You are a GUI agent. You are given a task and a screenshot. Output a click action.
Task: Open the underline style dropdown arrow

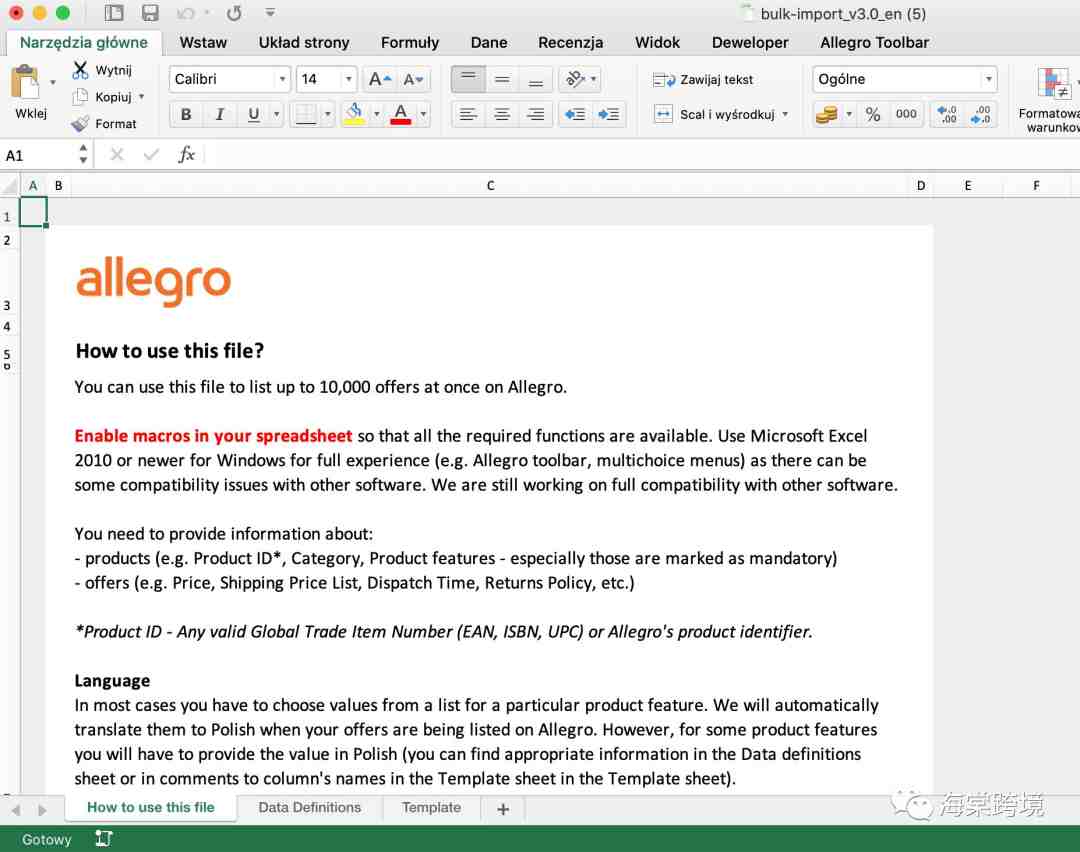[276, 114]
